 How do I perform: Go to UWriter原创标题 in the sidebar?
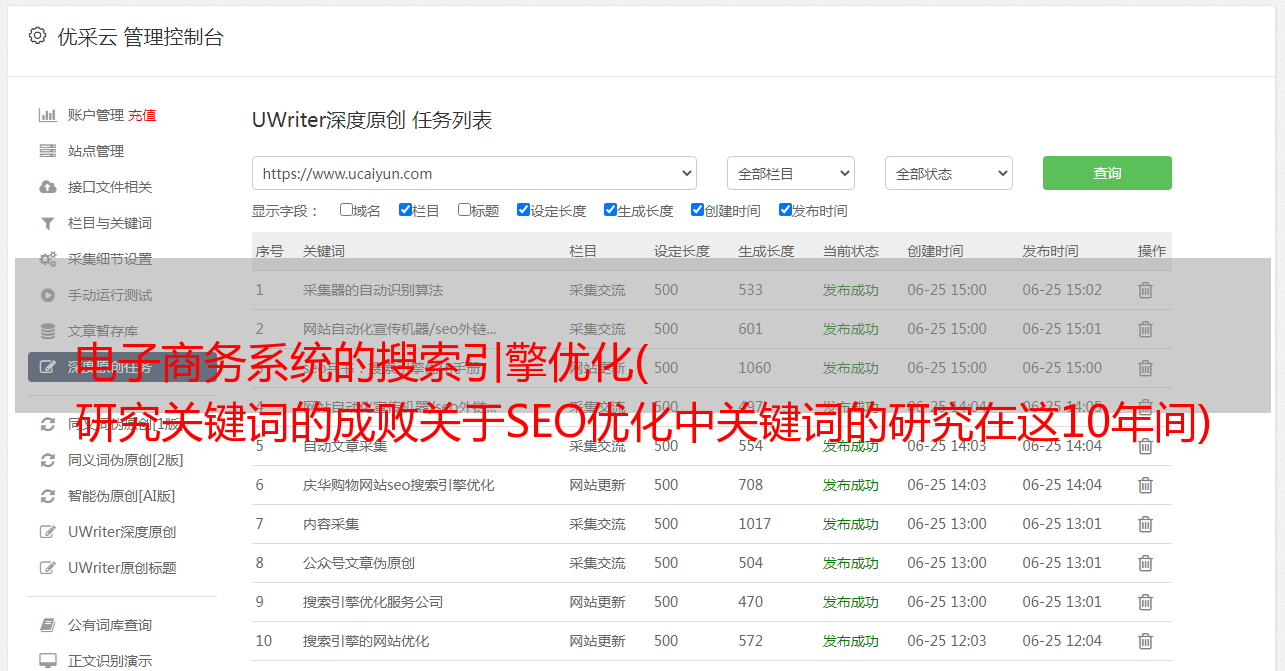122,568
